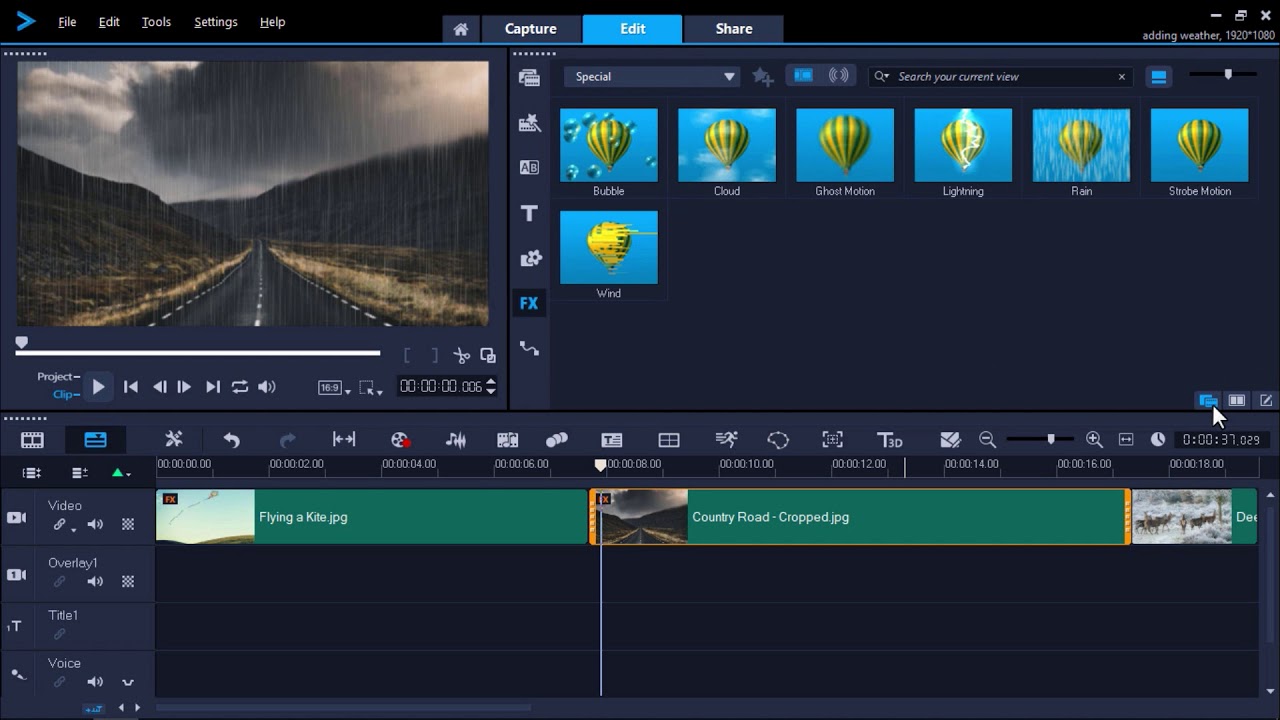Open the Tools menu
The width and height of the screenshot is (1280, 720).
156,22
